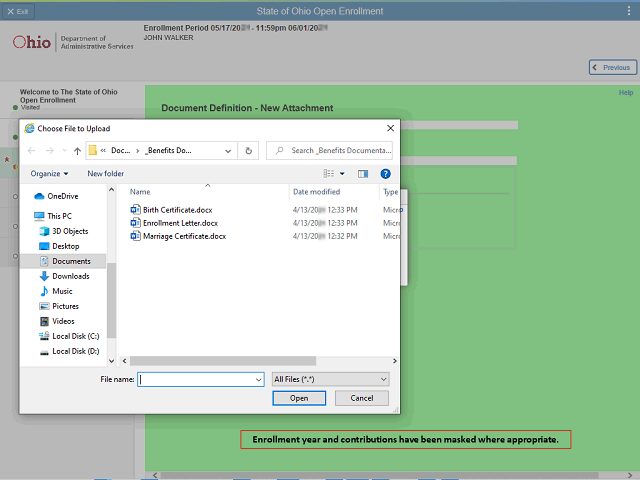Click the Cancel button
Image resolution: width=640 pixels, height=480 pixels.
coord(362,398)
